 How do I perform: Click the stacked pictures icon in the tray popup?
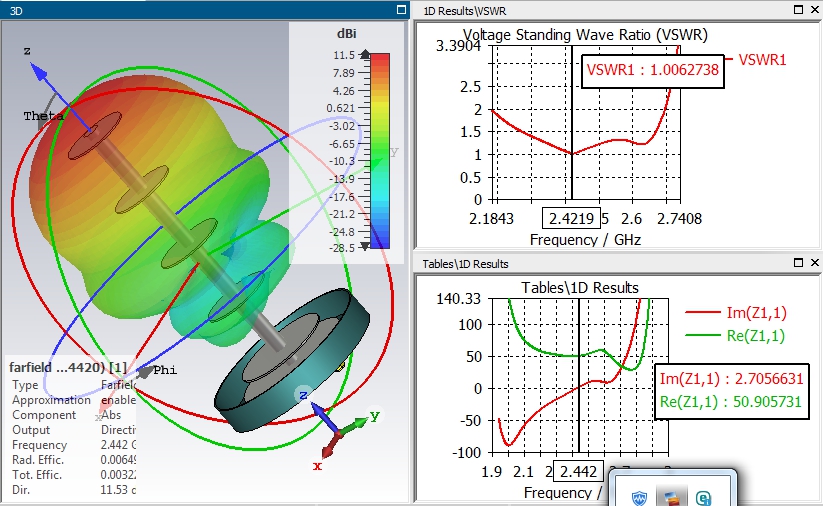[671, 498]
